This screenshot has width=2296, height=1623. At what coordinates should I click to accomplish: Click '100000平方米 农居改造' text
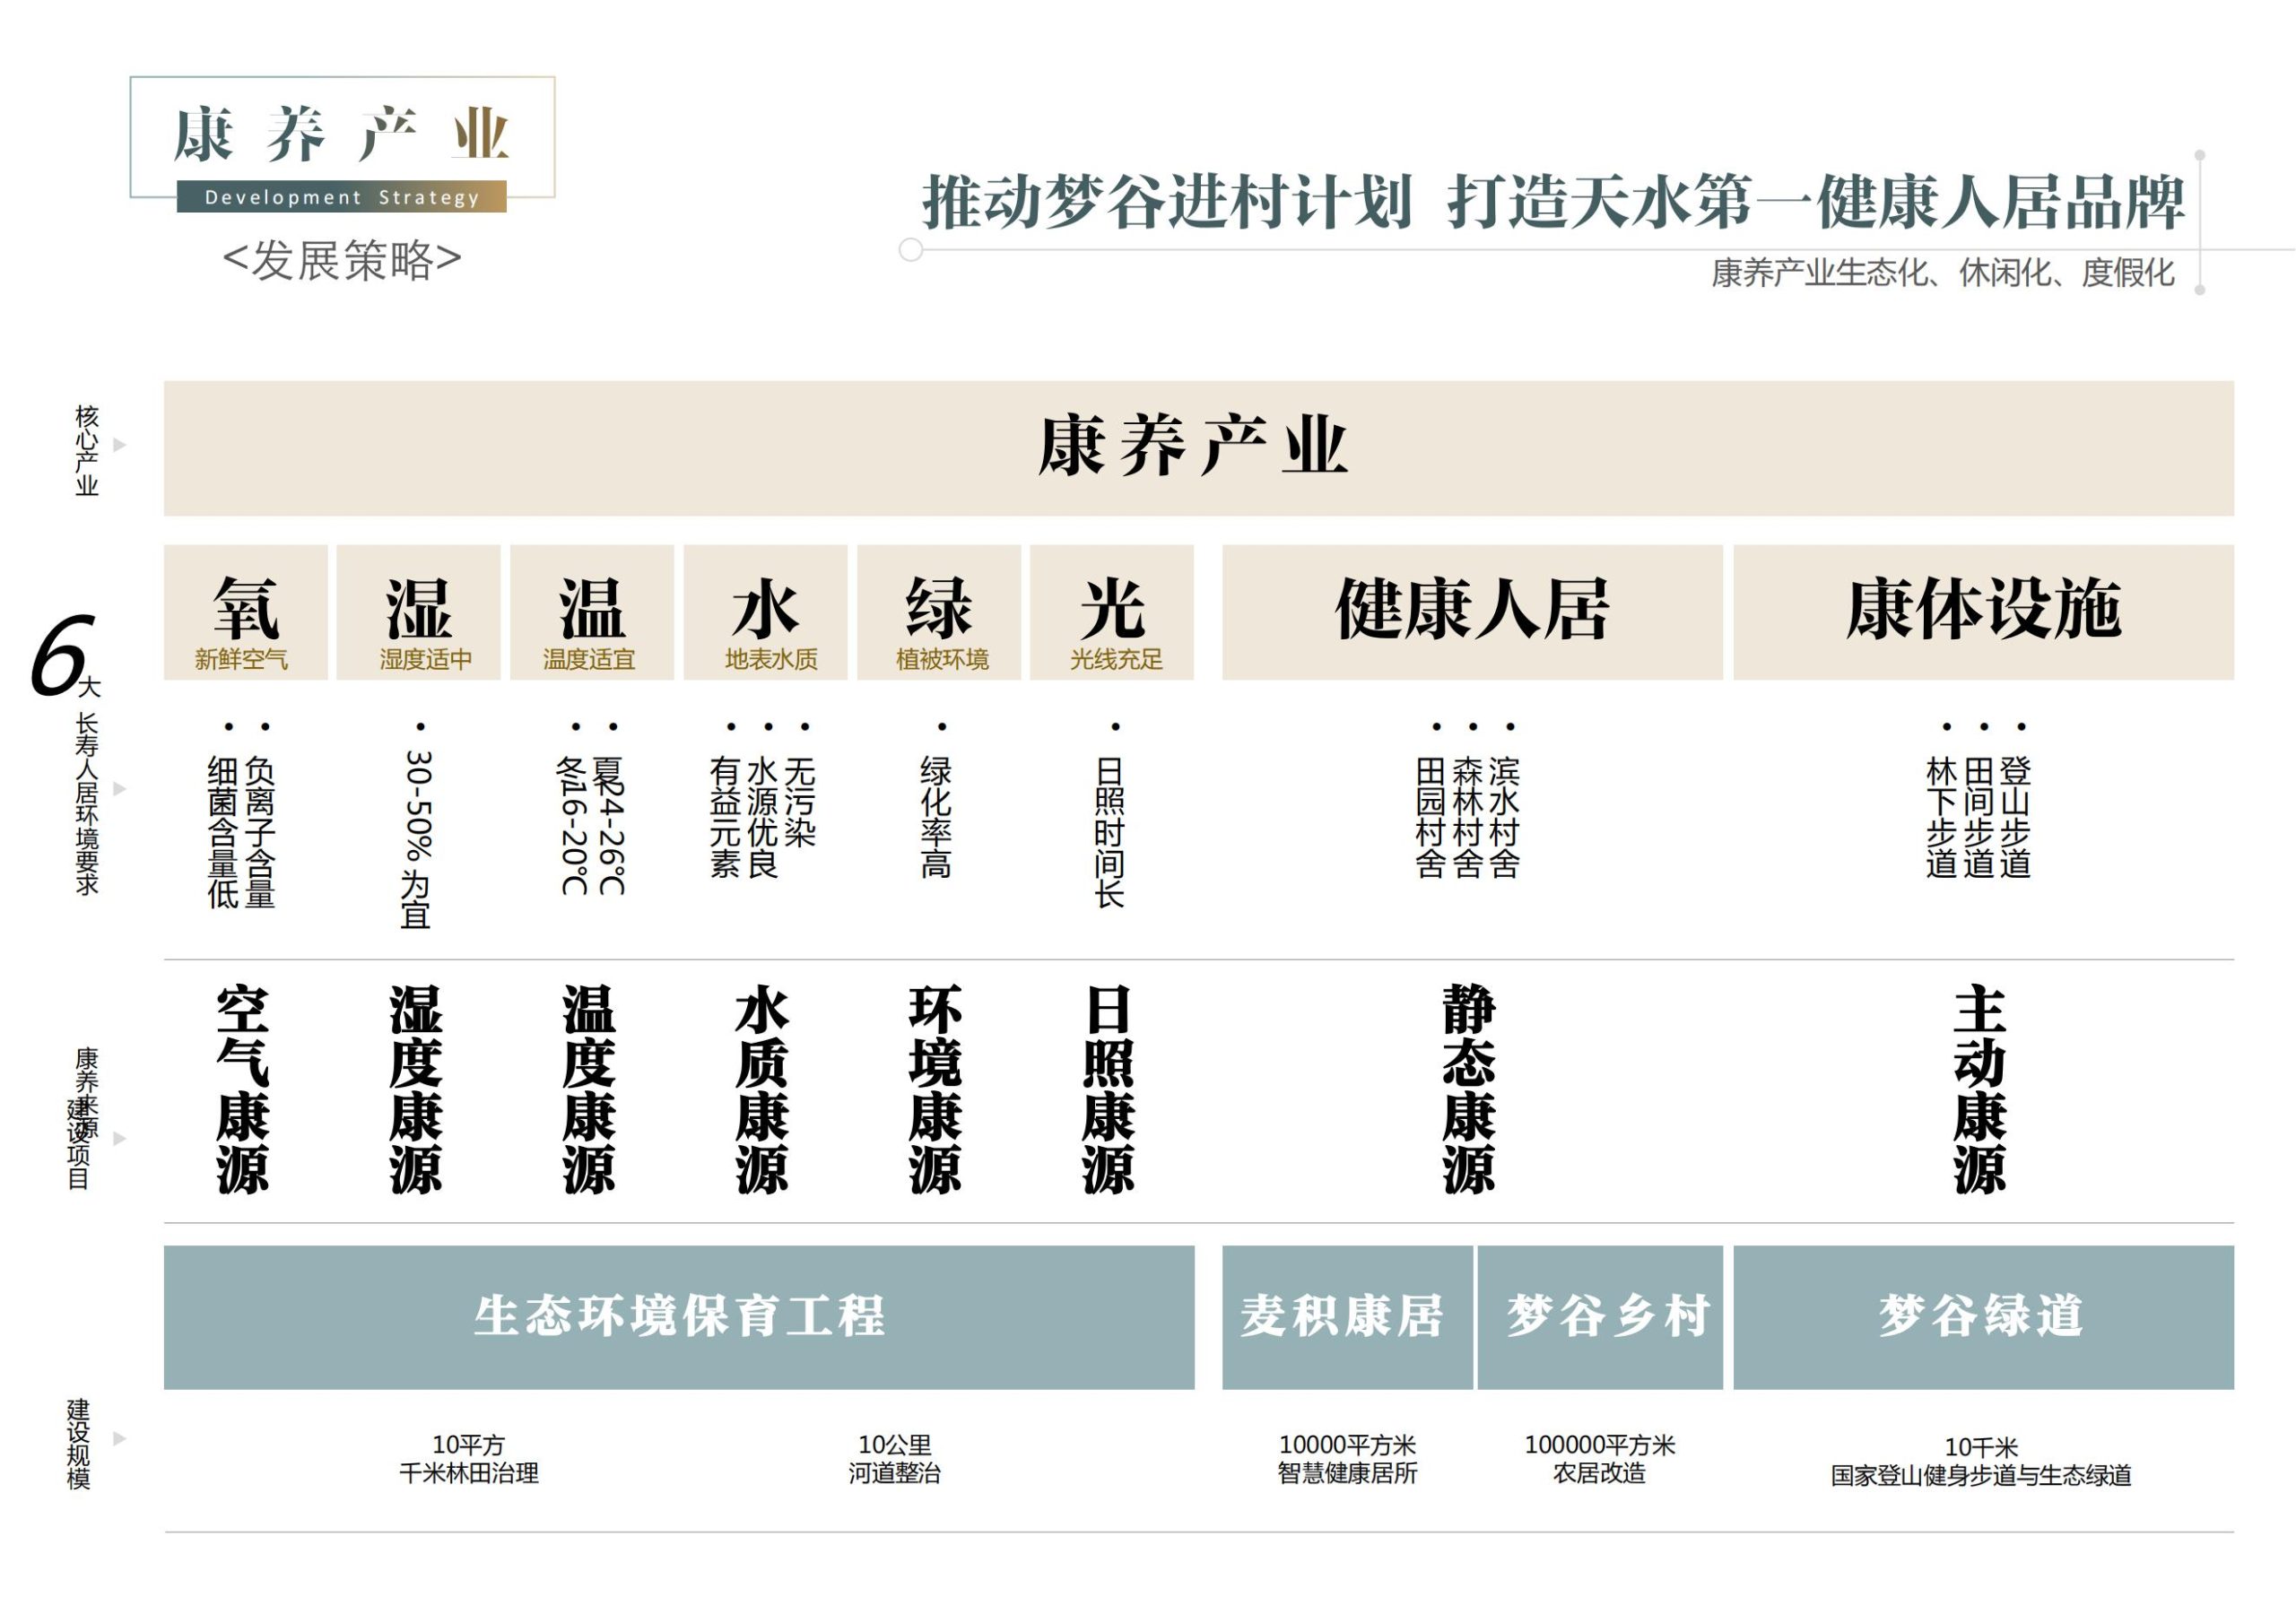click(x=1599, y=1459)
